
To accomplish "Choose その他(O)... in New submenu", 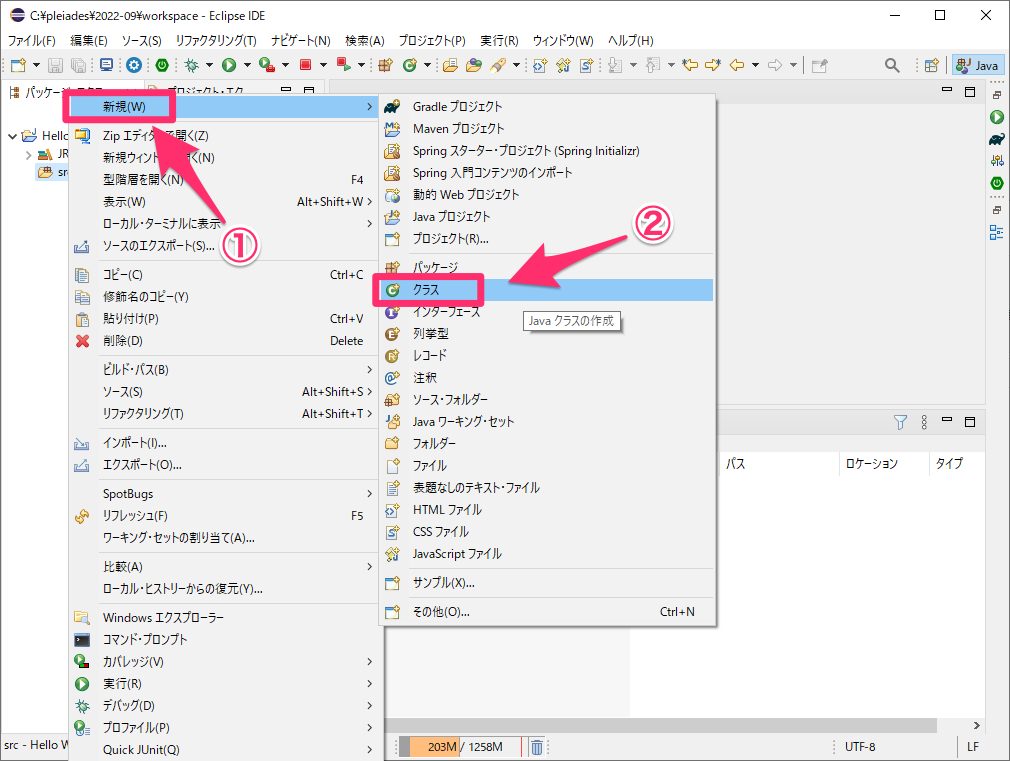I will [x=548, y=612].
